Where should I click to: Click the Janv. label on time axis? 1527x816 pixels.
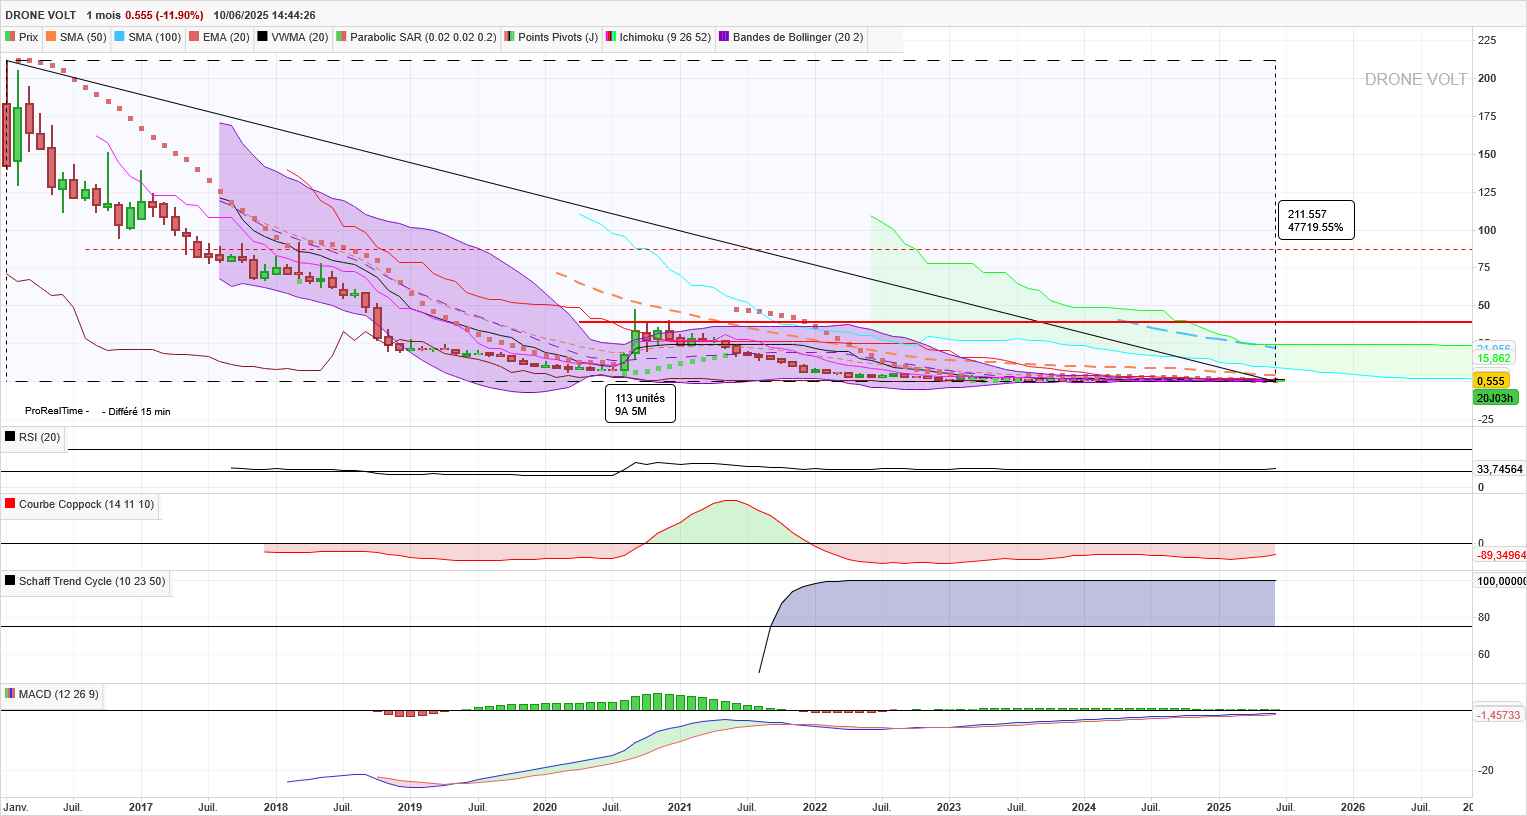coord(16,806)
